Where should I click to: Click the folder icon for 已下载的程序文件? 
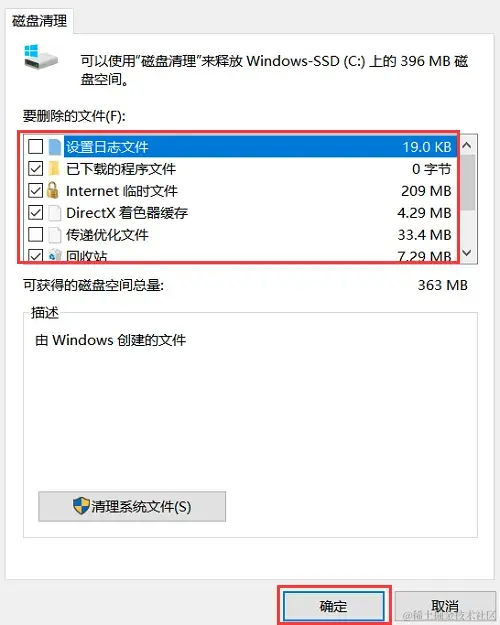55,169
